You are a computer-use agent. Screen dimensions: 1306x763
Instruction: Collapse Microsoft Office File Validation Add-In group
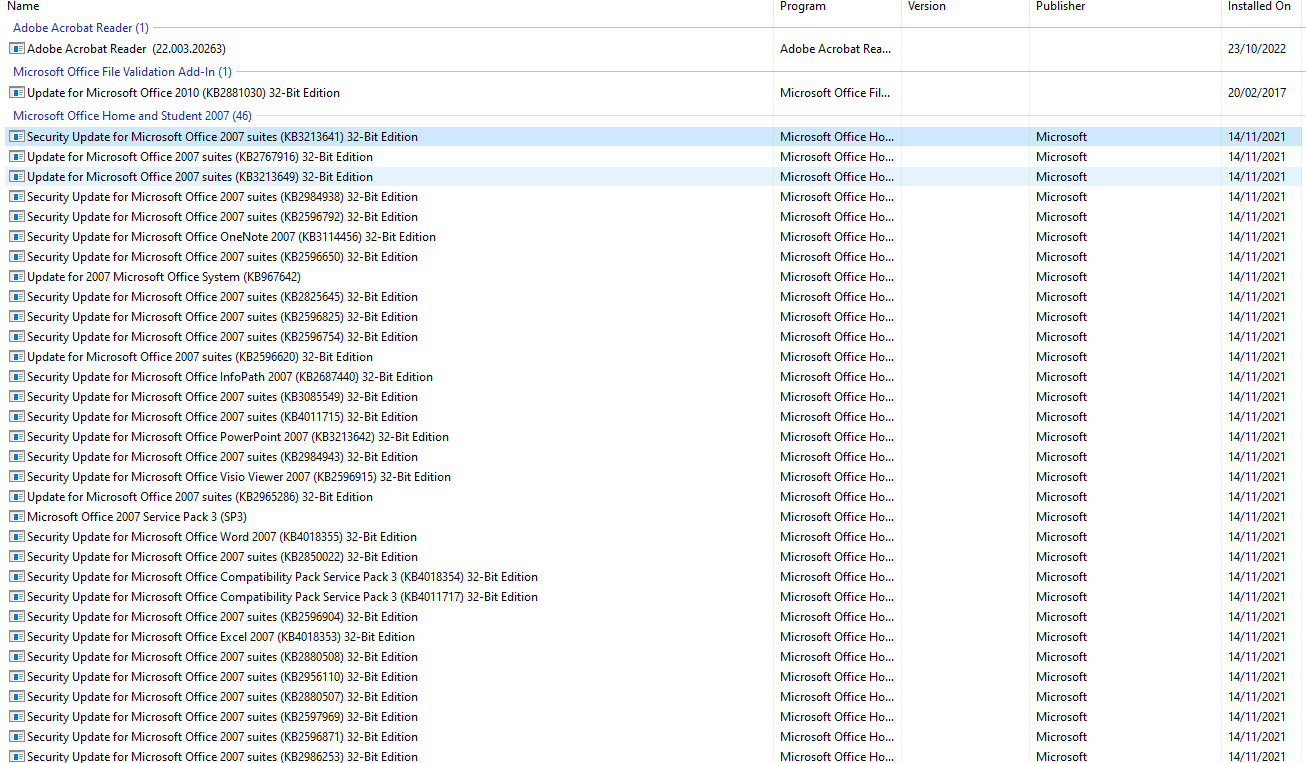[122, 72]
